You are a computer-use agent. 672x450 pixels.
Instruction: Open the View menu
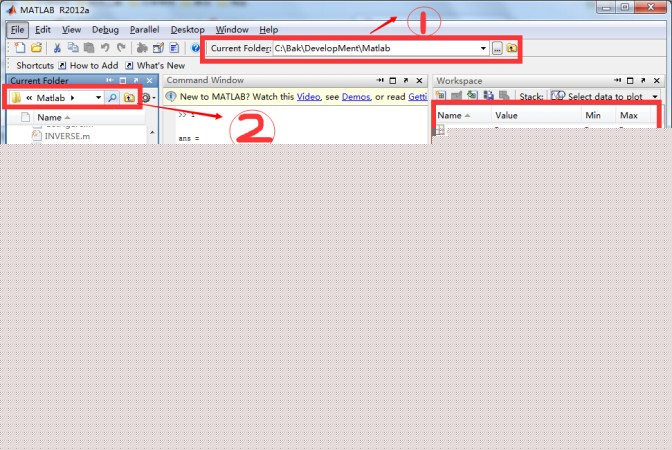tap(71, 30)
